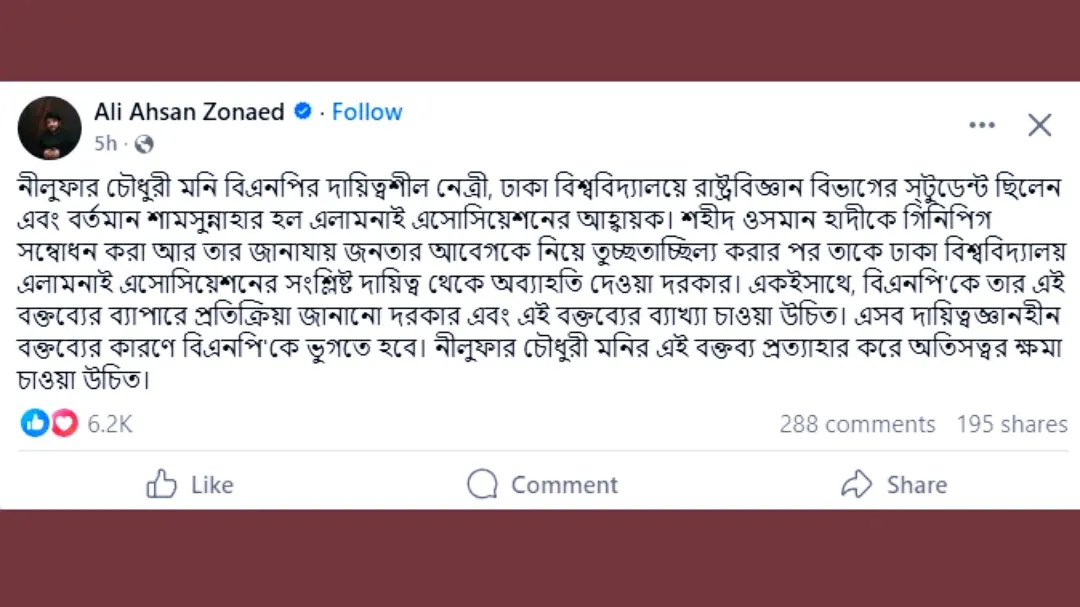
Task: Open the three-dot post options menu
Action: point(982,122)
